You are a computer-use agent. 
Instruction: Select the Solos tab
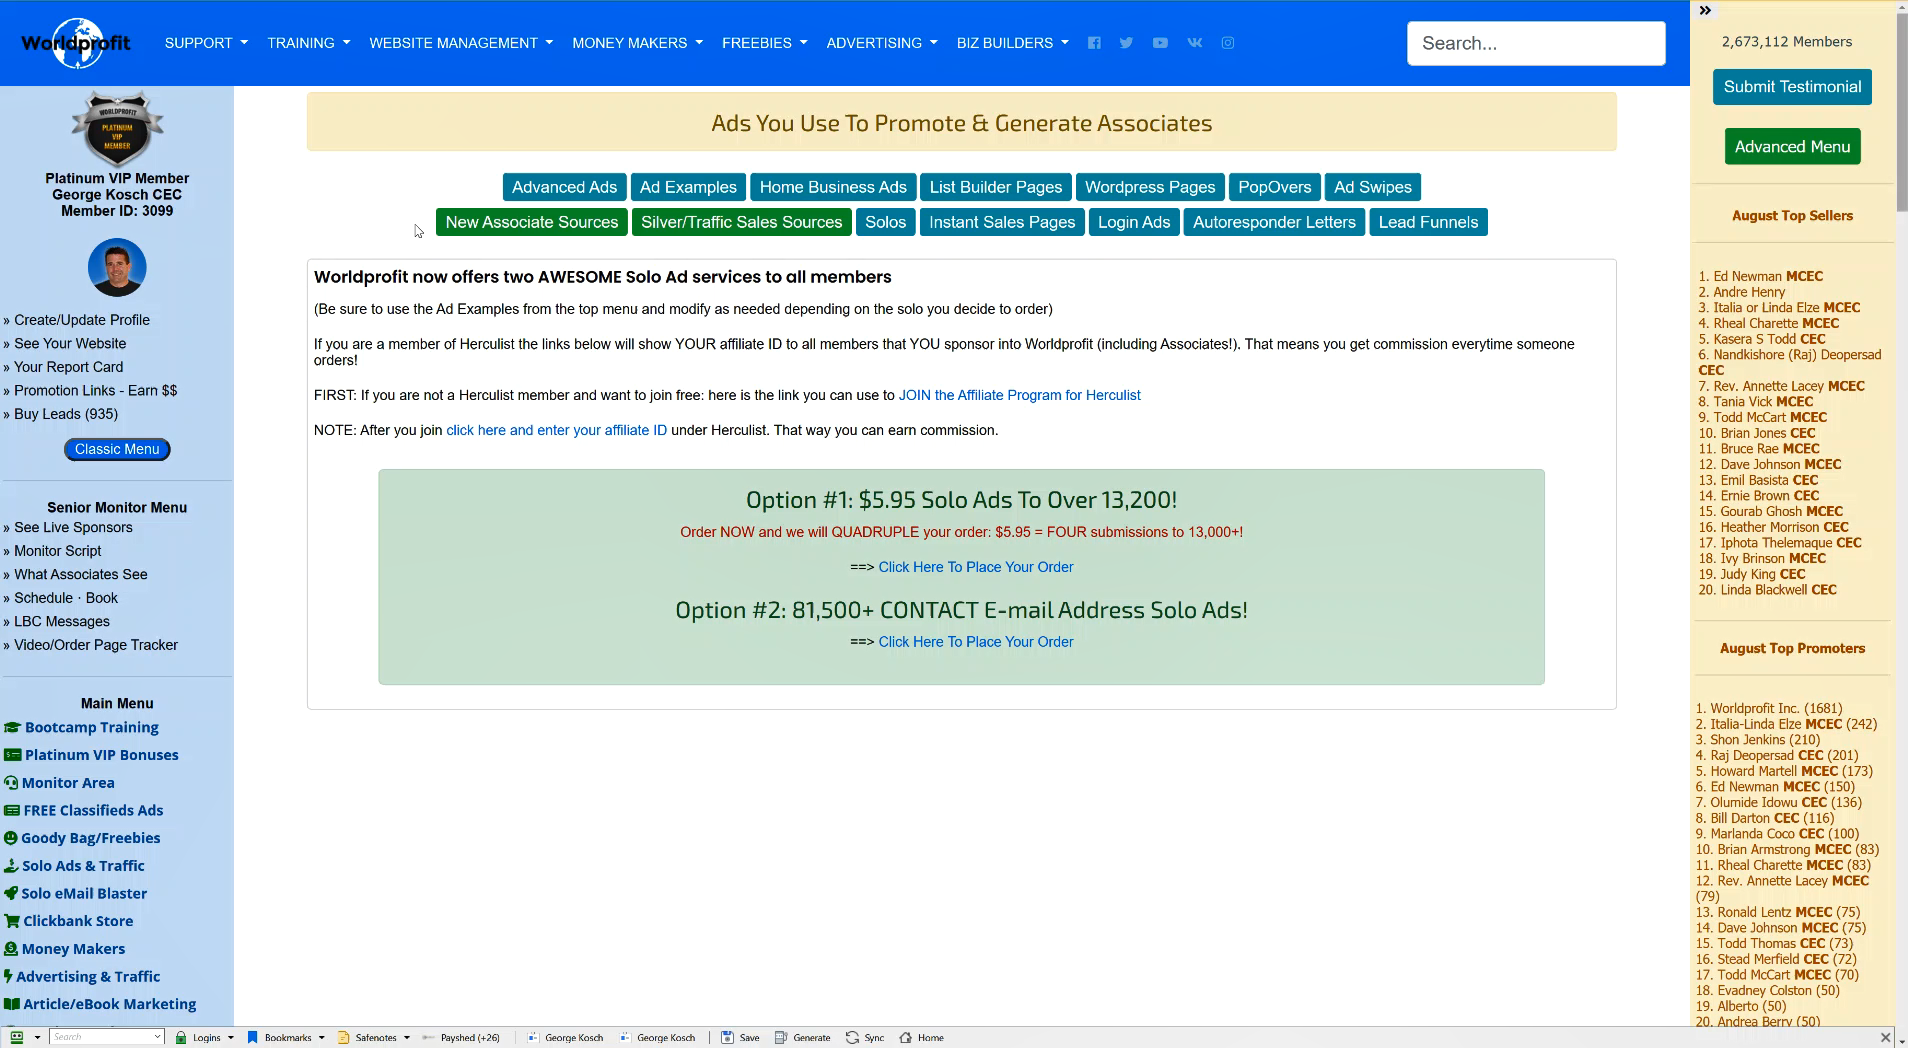point(885,222)
